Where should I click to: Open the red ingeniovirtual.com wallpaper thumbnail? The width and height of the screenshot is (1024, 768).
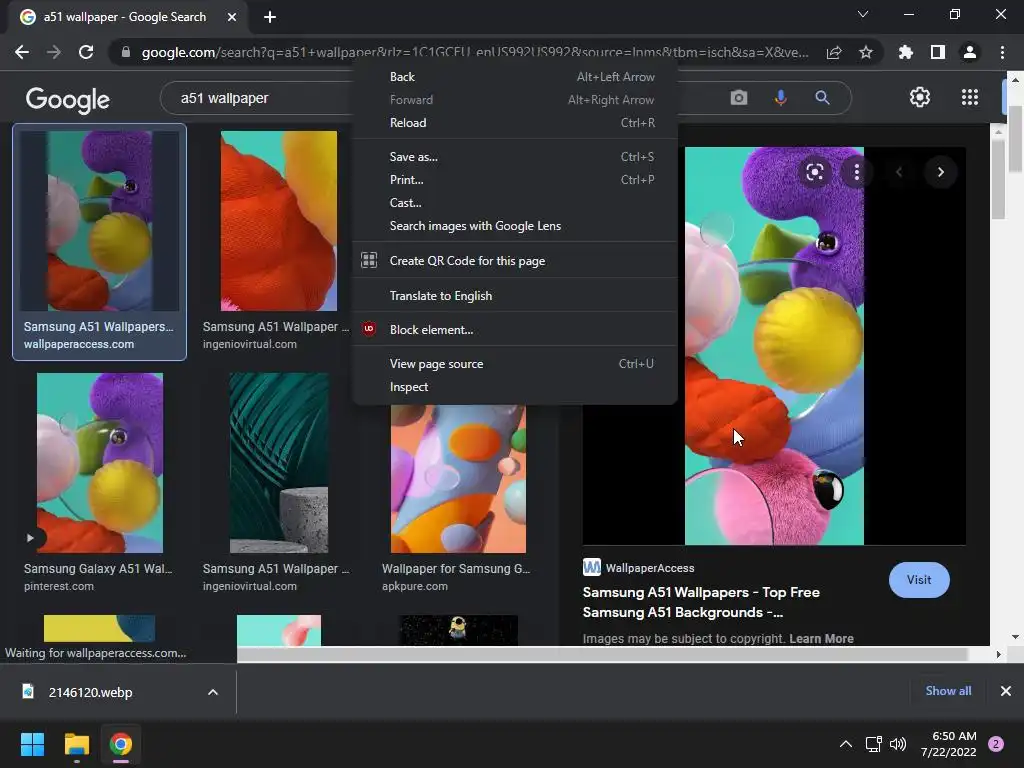[x=279, y=221]
